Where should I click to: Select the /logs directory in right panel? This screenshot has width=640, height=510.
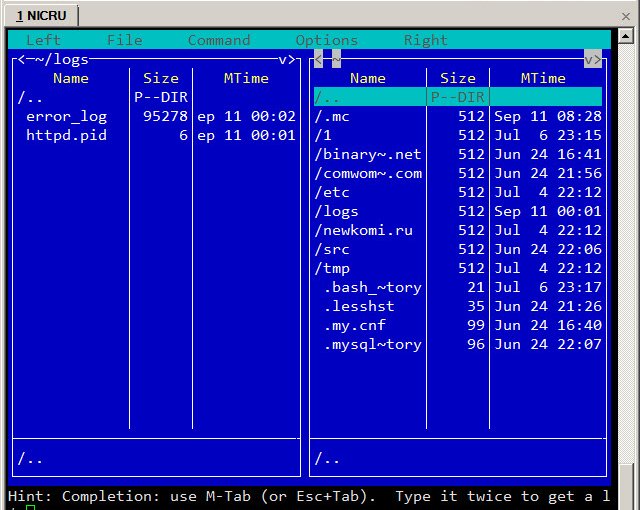pos(336,211)
